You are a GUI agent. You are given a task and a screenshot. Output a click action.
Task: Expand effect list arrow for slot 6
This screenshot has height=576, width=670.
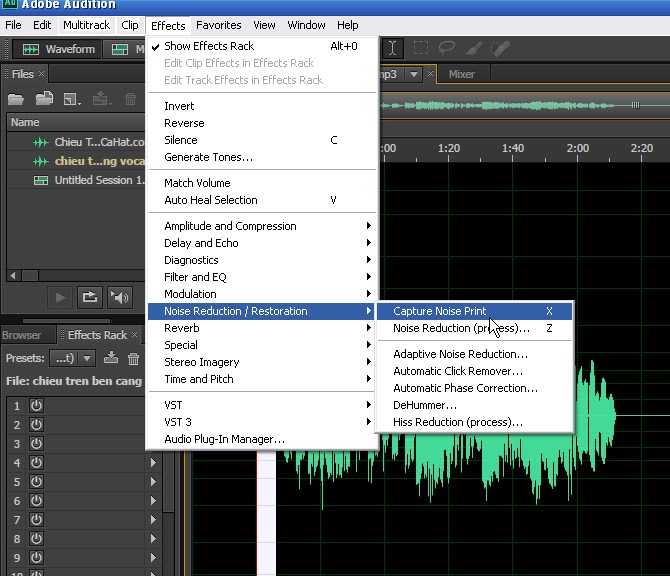tap(153, 500)
